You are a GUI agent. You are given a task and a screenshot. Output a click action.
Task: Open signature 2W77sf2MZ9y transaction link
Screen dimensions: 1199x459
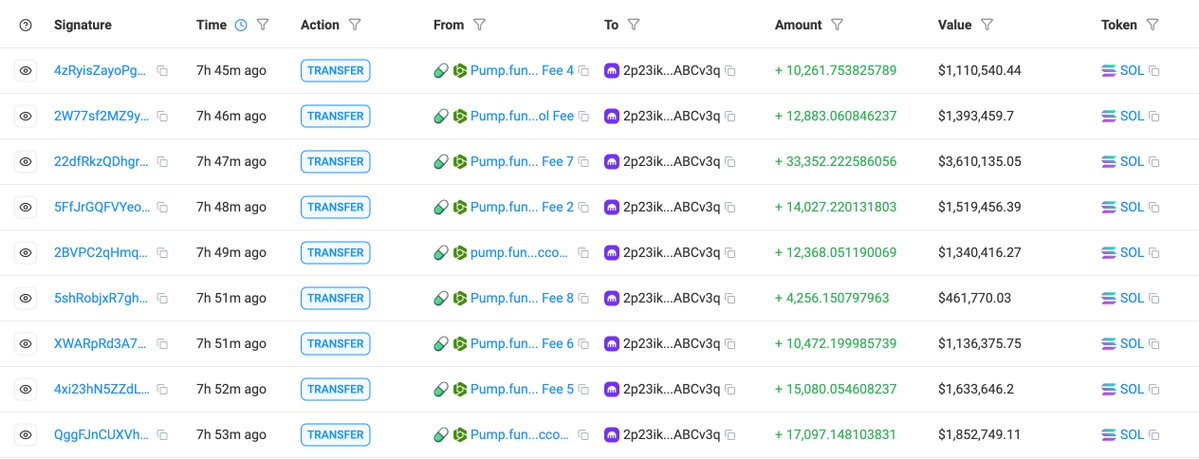point(102,116)
